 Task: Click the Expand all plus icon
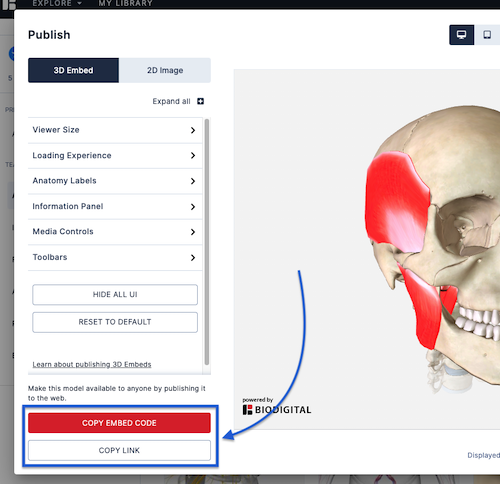point(200,101)
